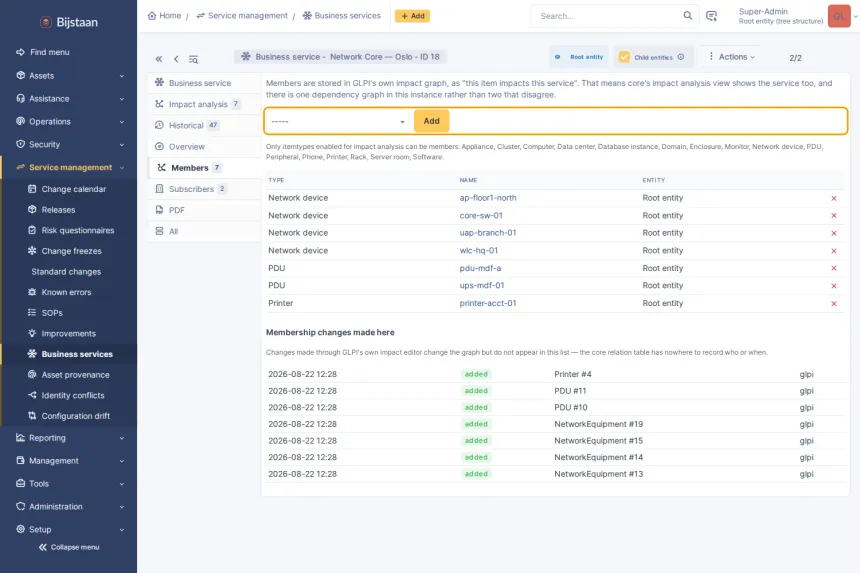Toggle Root entity view button
The width and height of the screenshot is (860, 573).
pos(579,57)
